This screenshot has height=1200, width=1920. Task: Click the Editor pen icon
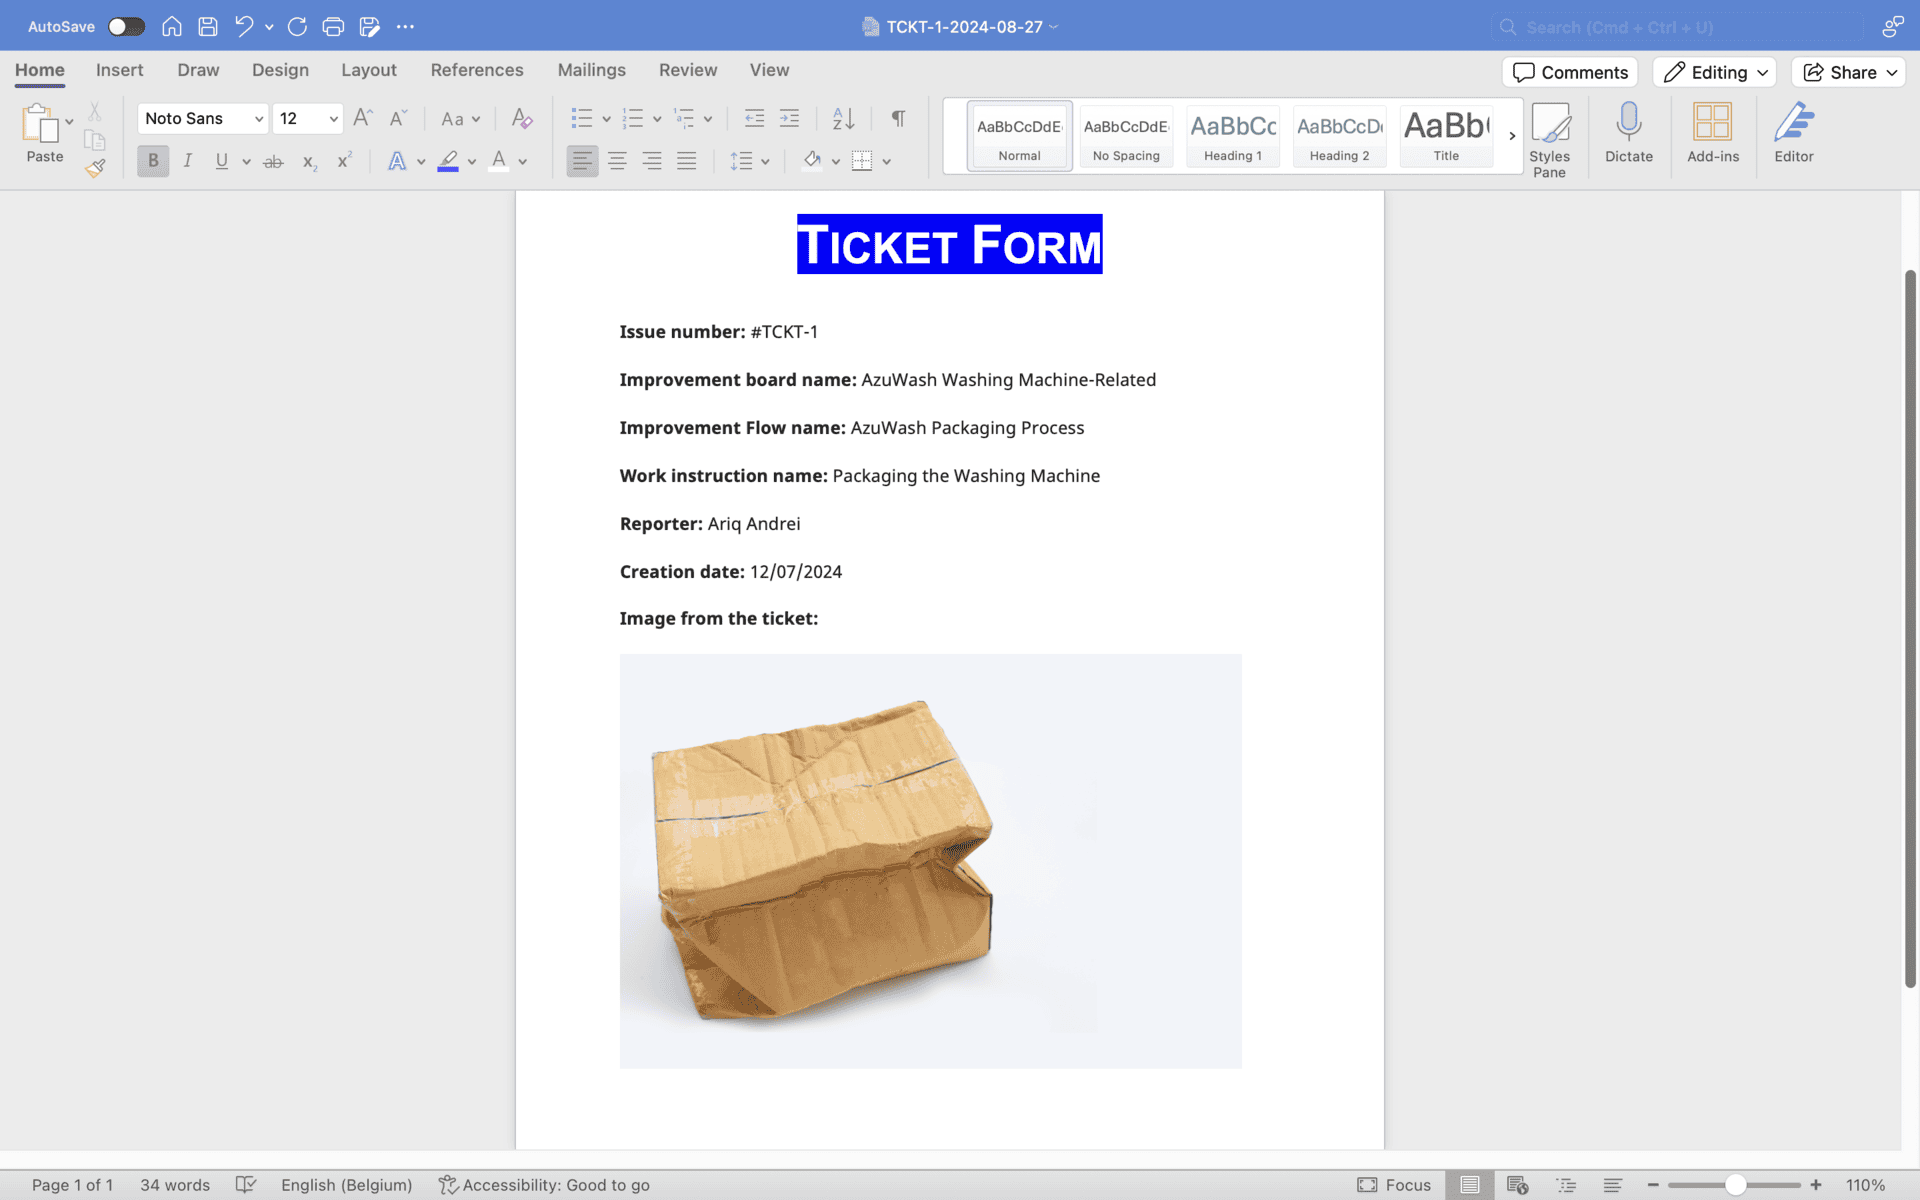pos(1793,132)
